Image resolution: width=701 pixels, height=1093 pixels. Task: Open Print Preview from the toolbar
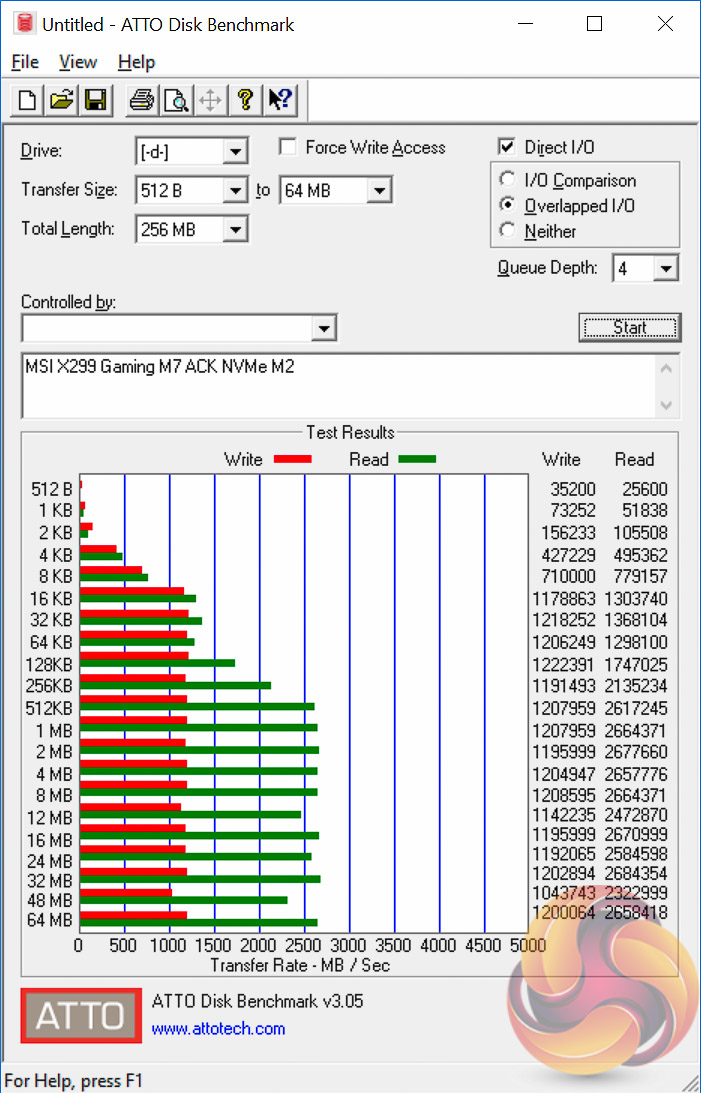tap(176, 100)
